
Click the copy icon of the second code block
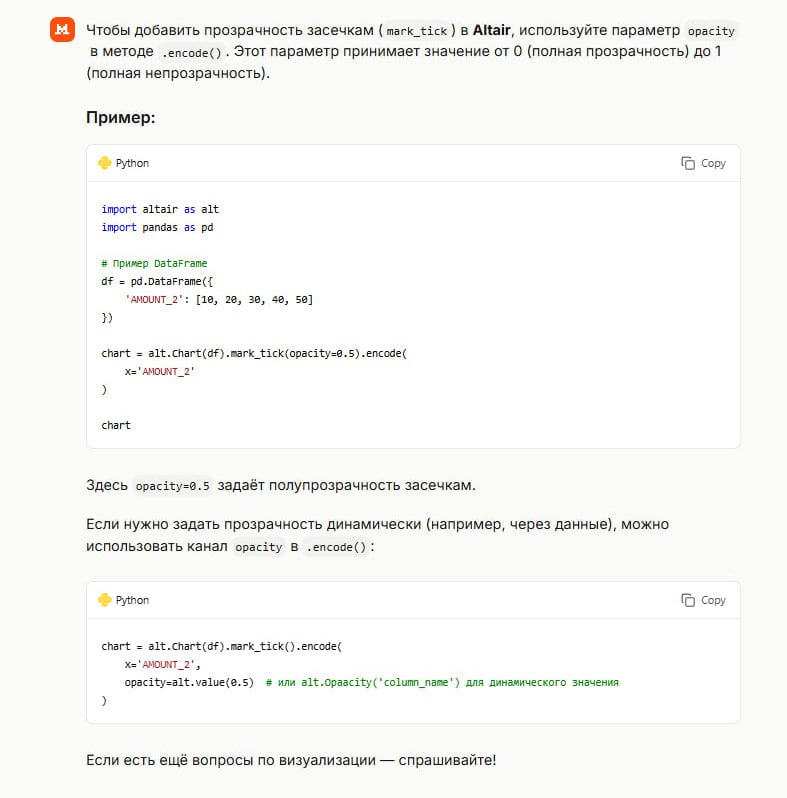688,600
